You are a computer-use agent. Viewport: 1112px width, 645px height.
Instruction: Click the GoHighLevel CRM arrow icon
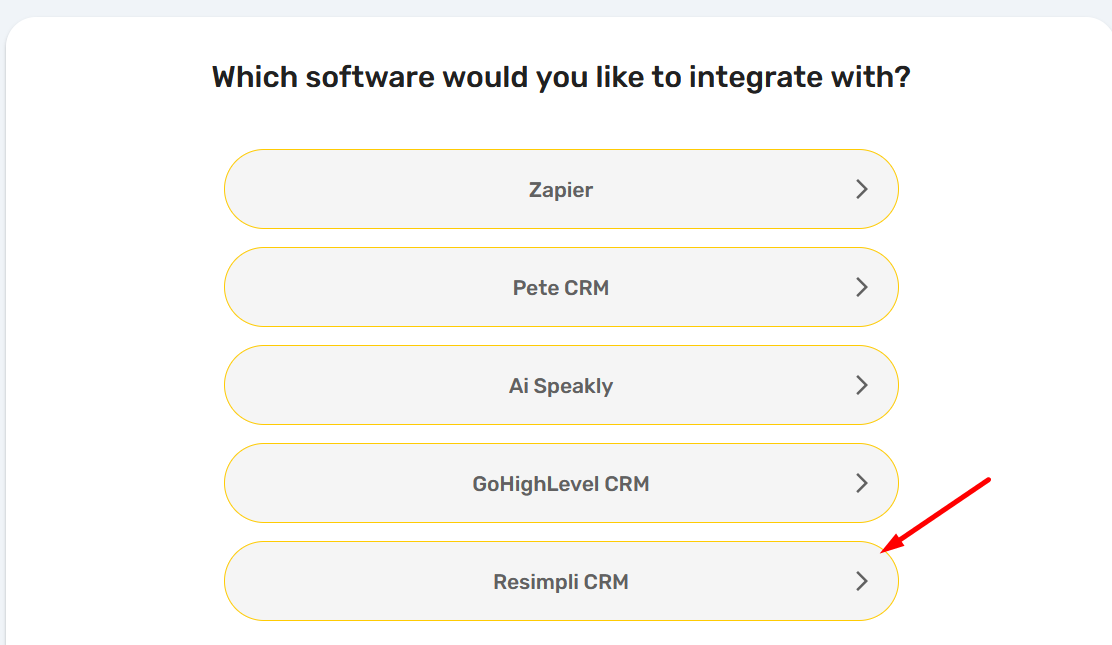(862, 483)
